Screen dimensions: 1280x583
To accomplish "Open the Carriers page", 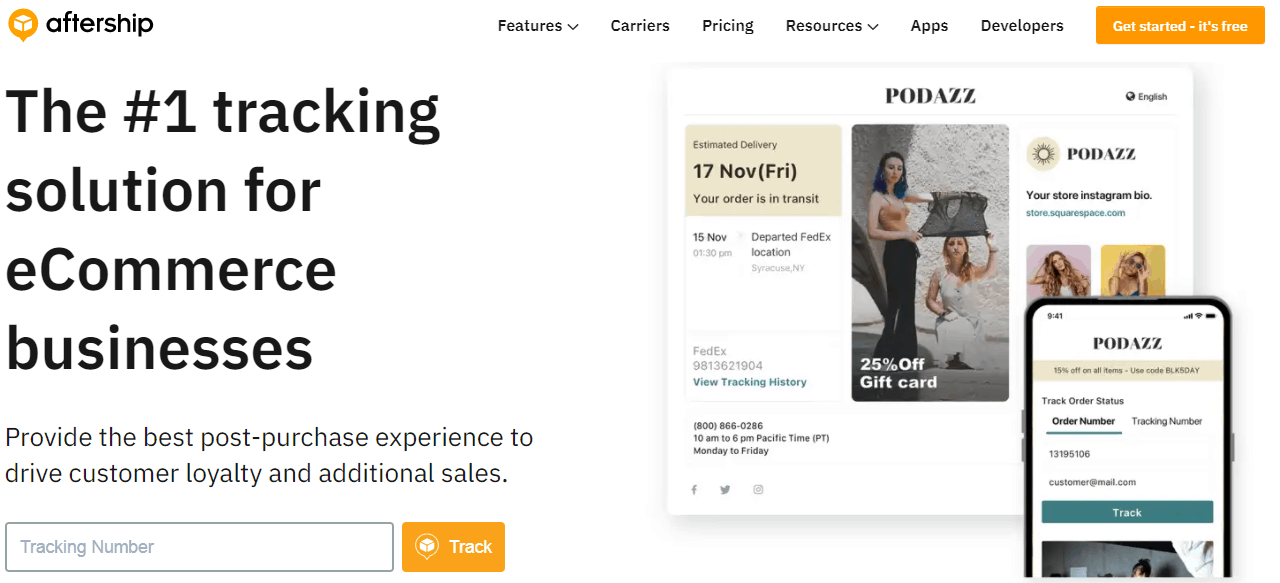I will click(x=640, y=26).
